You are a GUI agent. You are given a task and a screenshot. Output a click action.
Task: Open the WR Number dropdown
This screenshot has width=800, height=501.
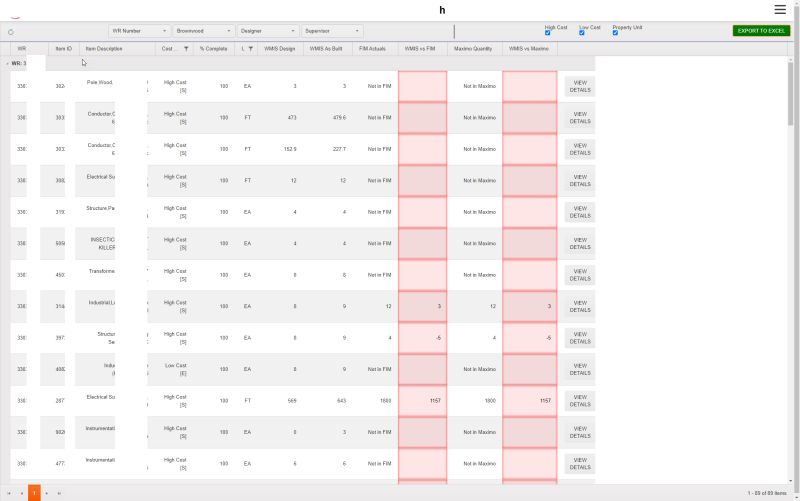pos(139,31)
